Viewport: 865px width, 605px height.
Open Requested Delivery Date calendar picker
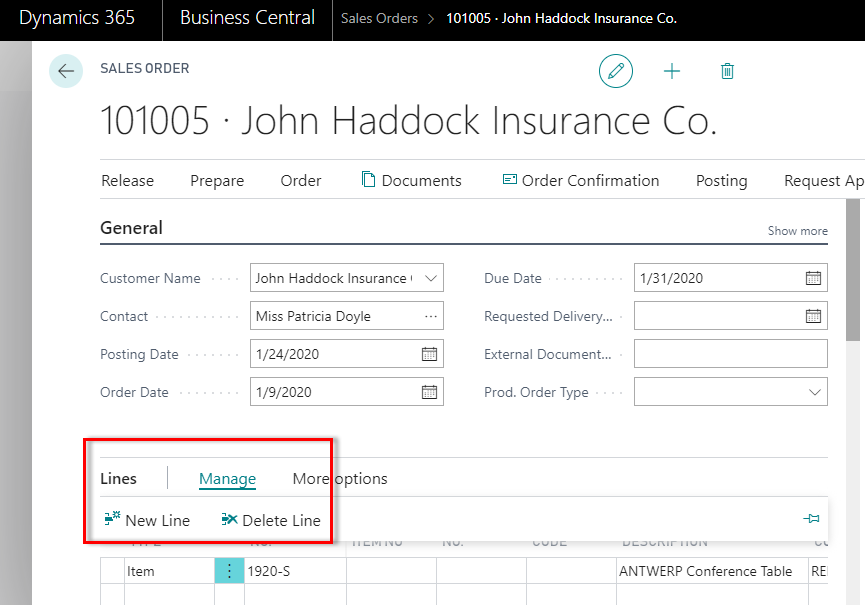coord(813,316)
